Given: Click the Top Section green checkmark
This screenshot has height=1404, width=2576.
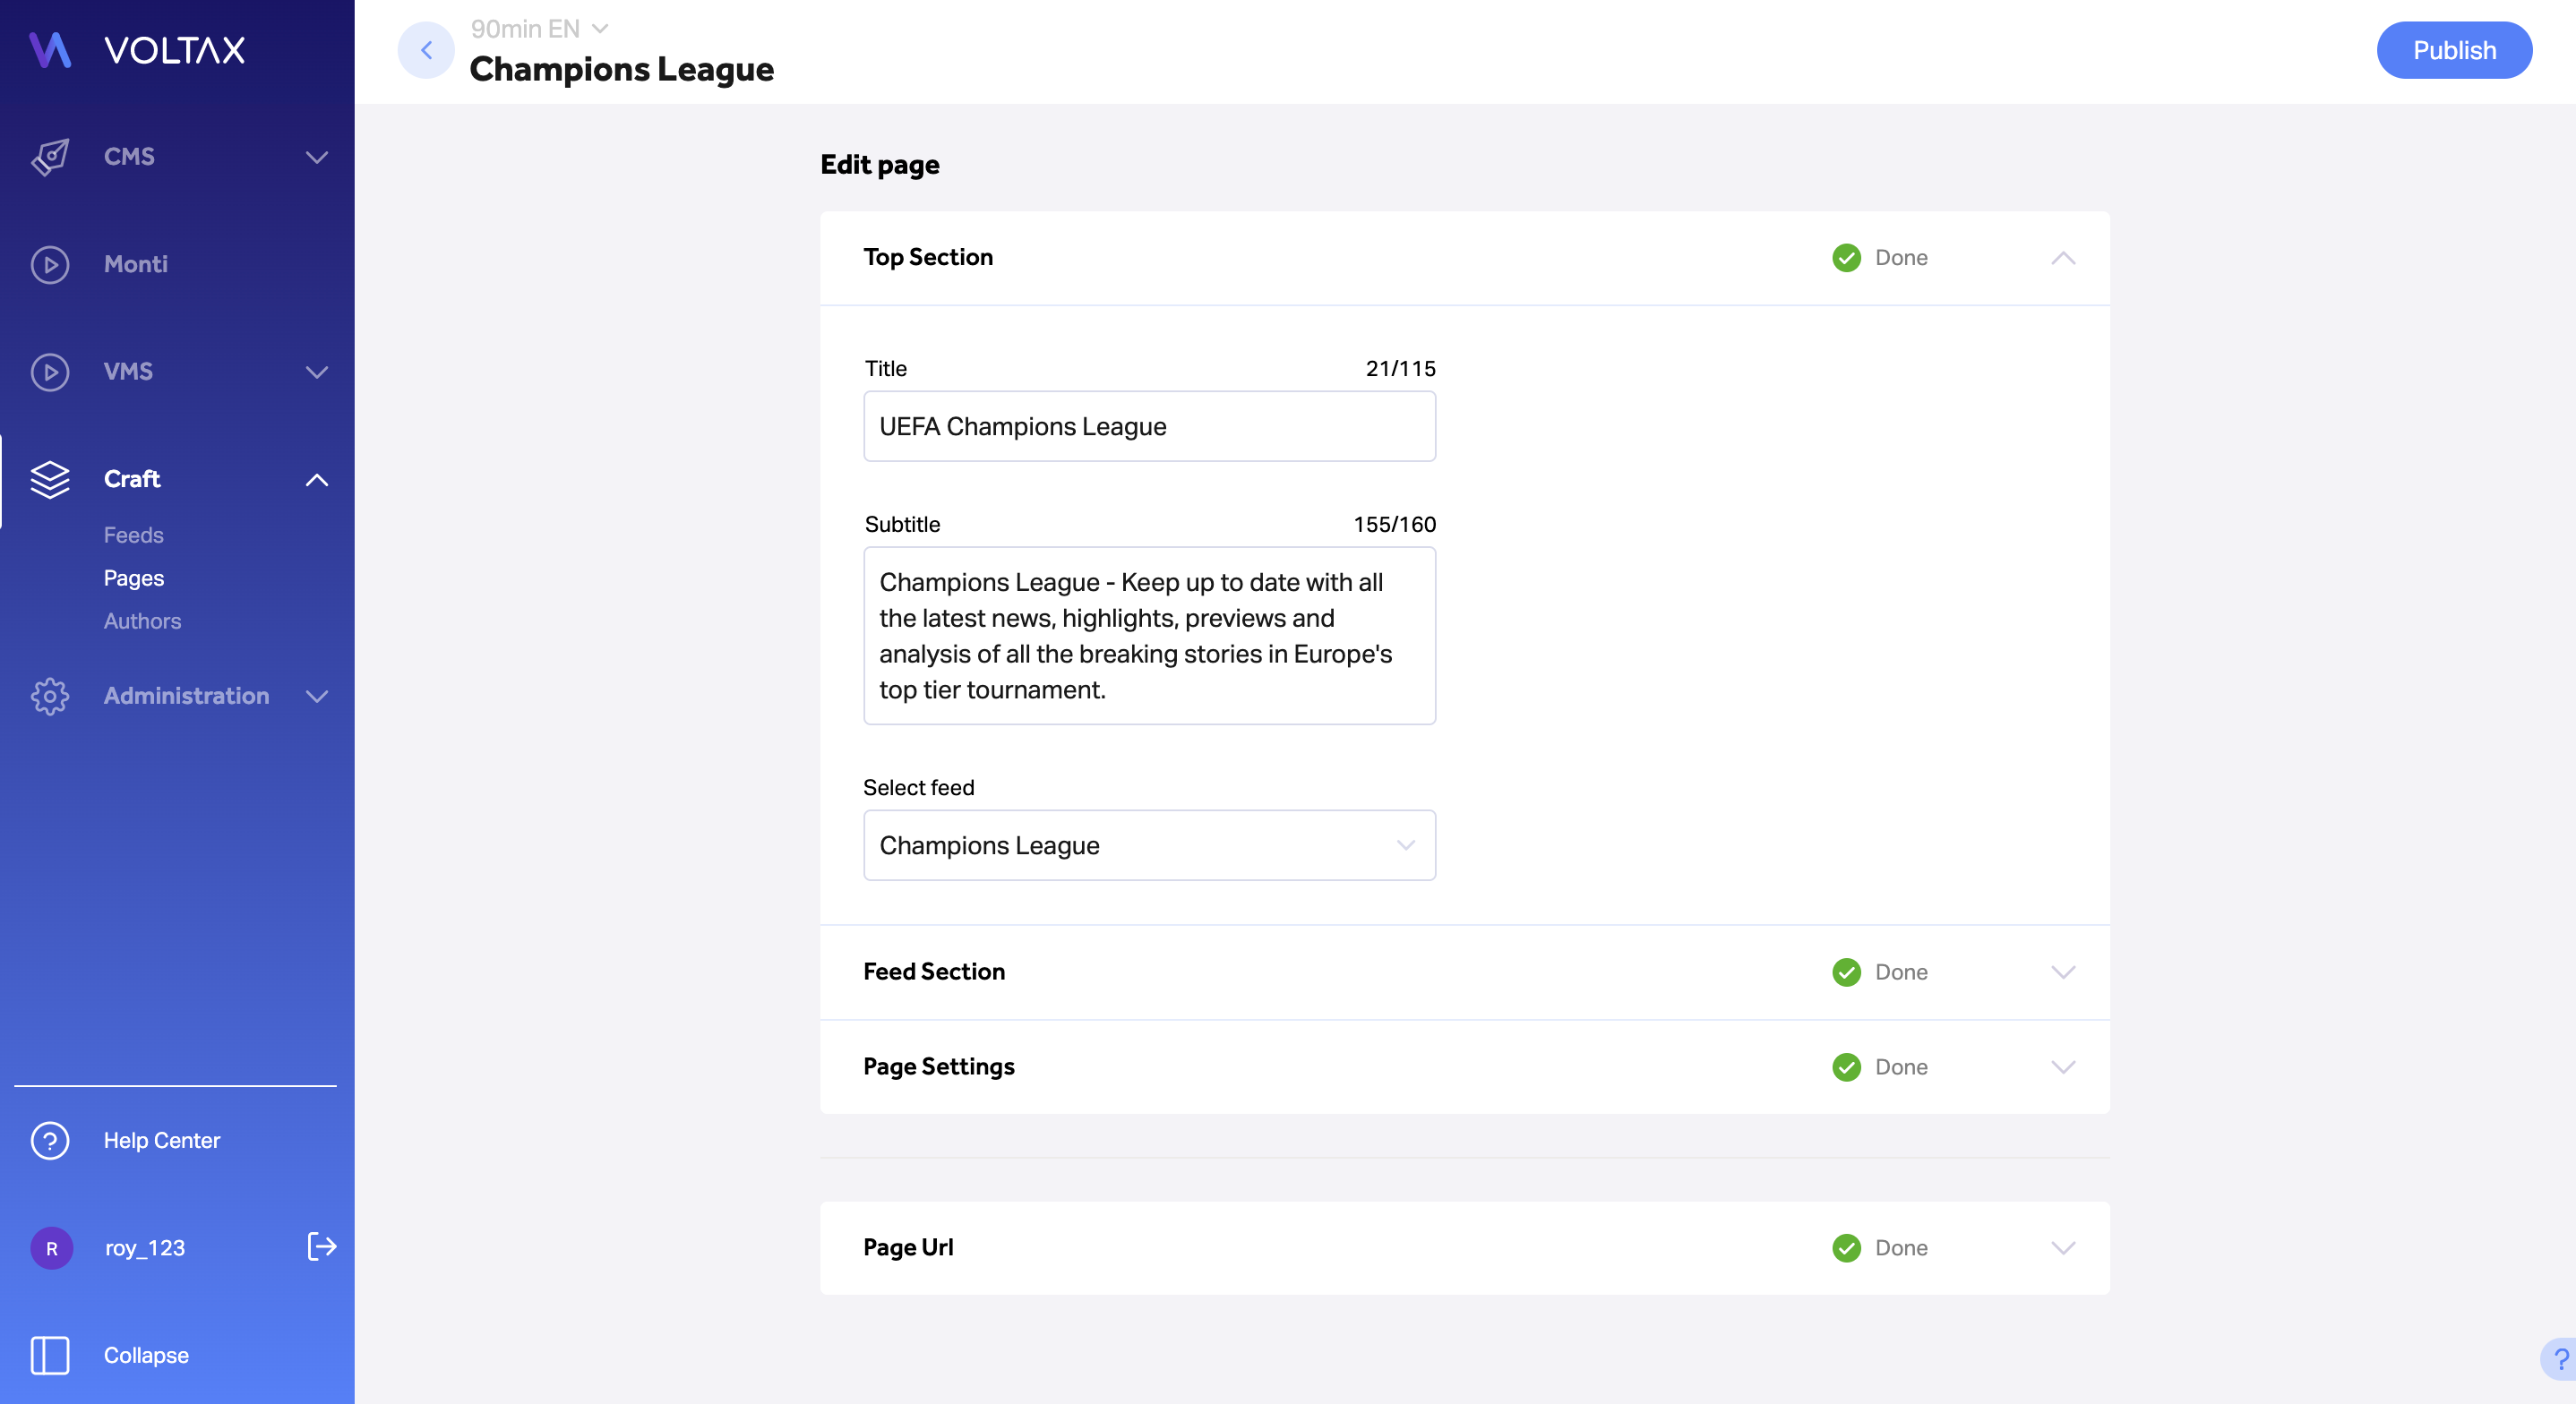Looking at the screenshot, I should 1846,258.
